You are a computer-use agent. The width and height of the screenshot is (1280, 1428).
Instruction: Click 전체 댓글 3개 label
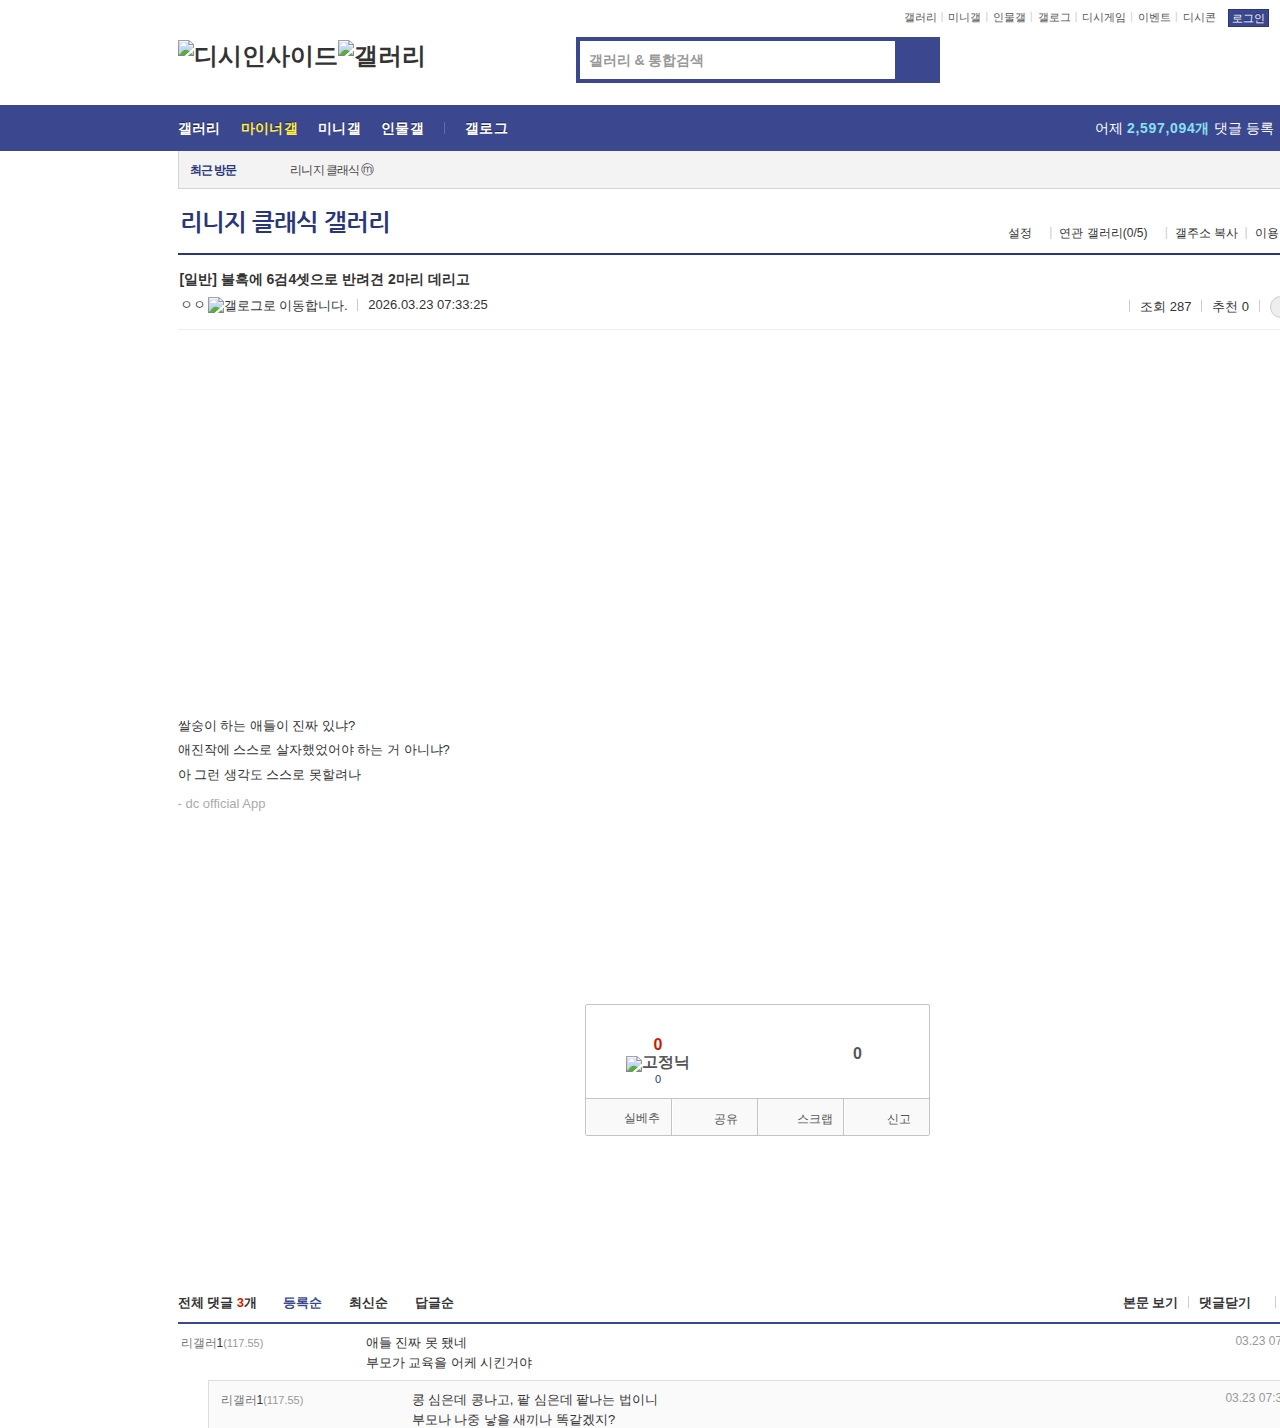coord(217,1303)
